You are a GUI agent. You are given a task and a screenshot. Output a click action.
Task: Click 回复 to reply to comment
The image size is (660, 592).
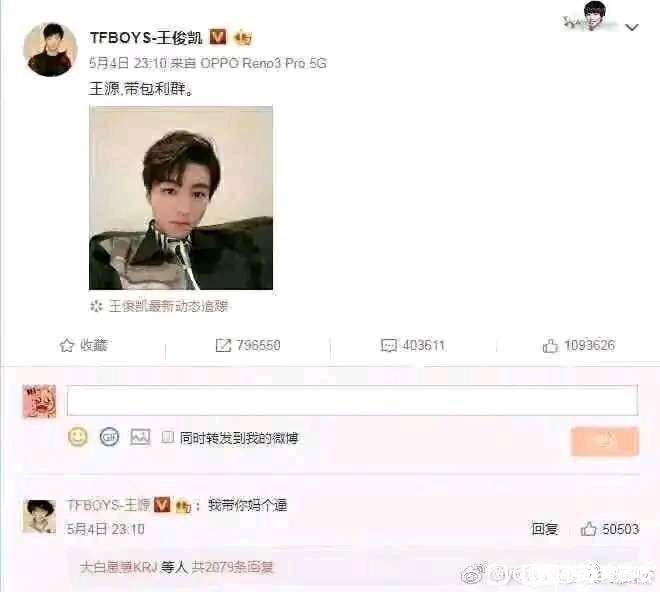point(545,529)
